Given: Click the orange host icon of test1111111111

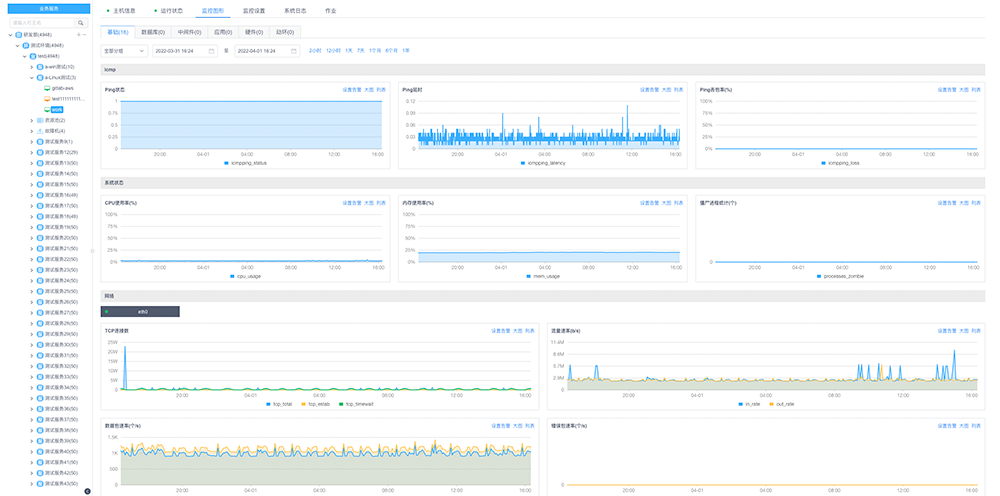Looking at the screenshot, I should point(47,99).
